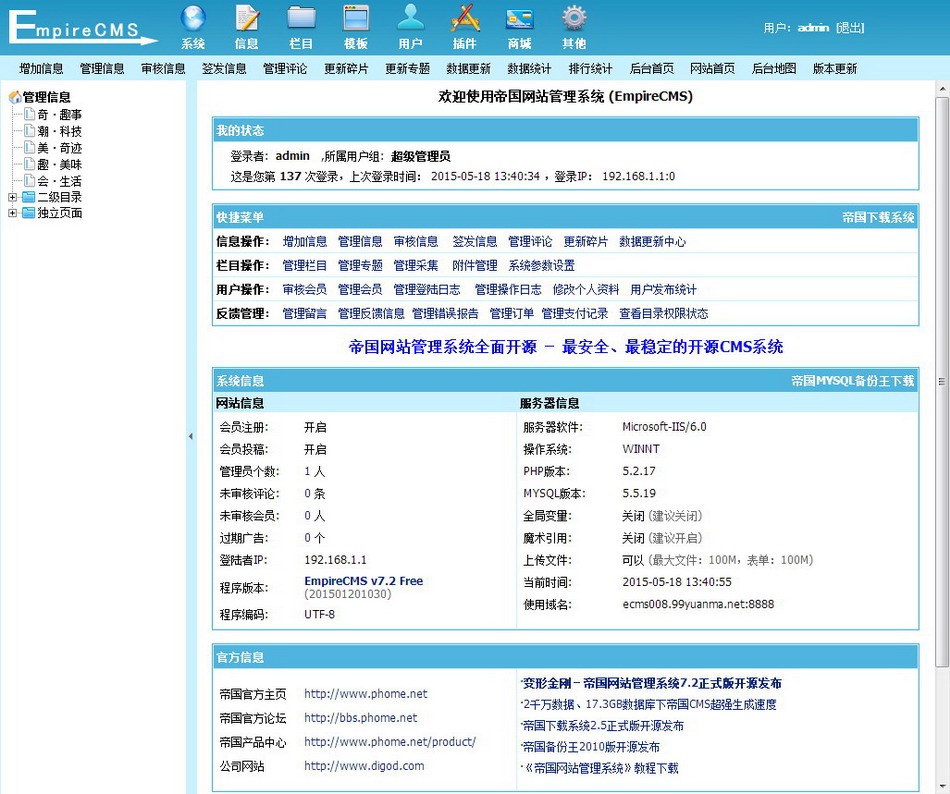Select 排行统计 in the top menu bar
Screen dimensions: 950x794
tap(590, 68)
